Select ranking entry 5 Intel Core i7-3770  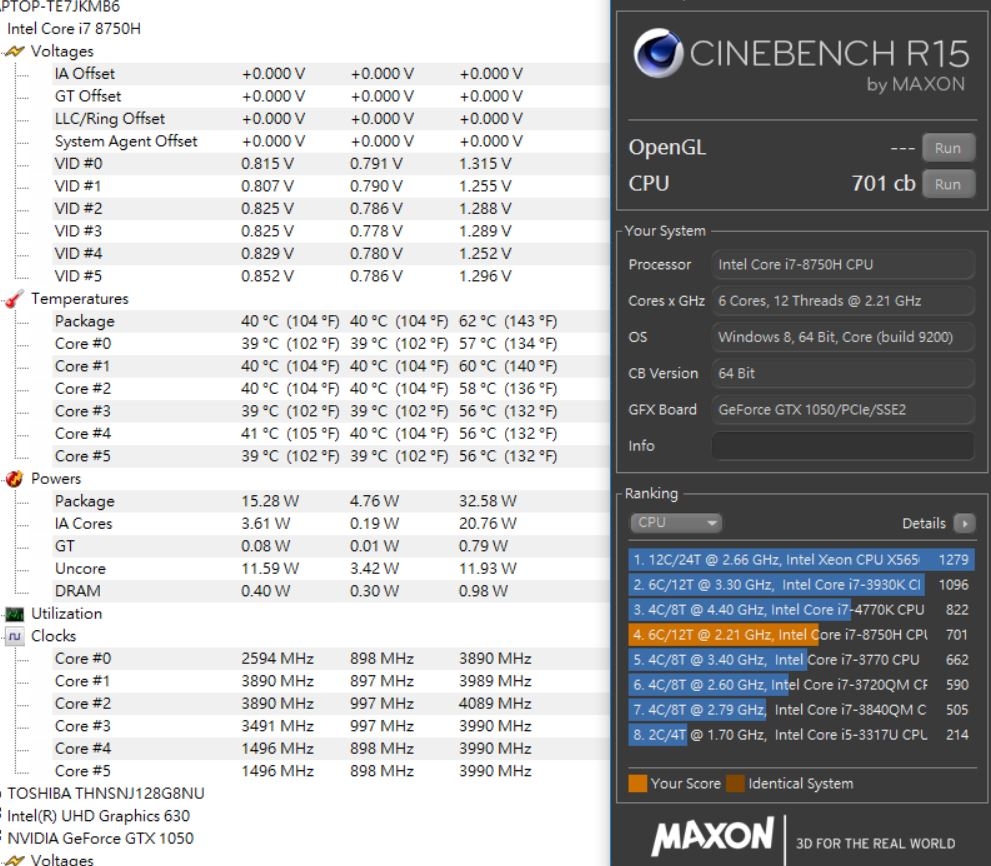click(801, 659)
